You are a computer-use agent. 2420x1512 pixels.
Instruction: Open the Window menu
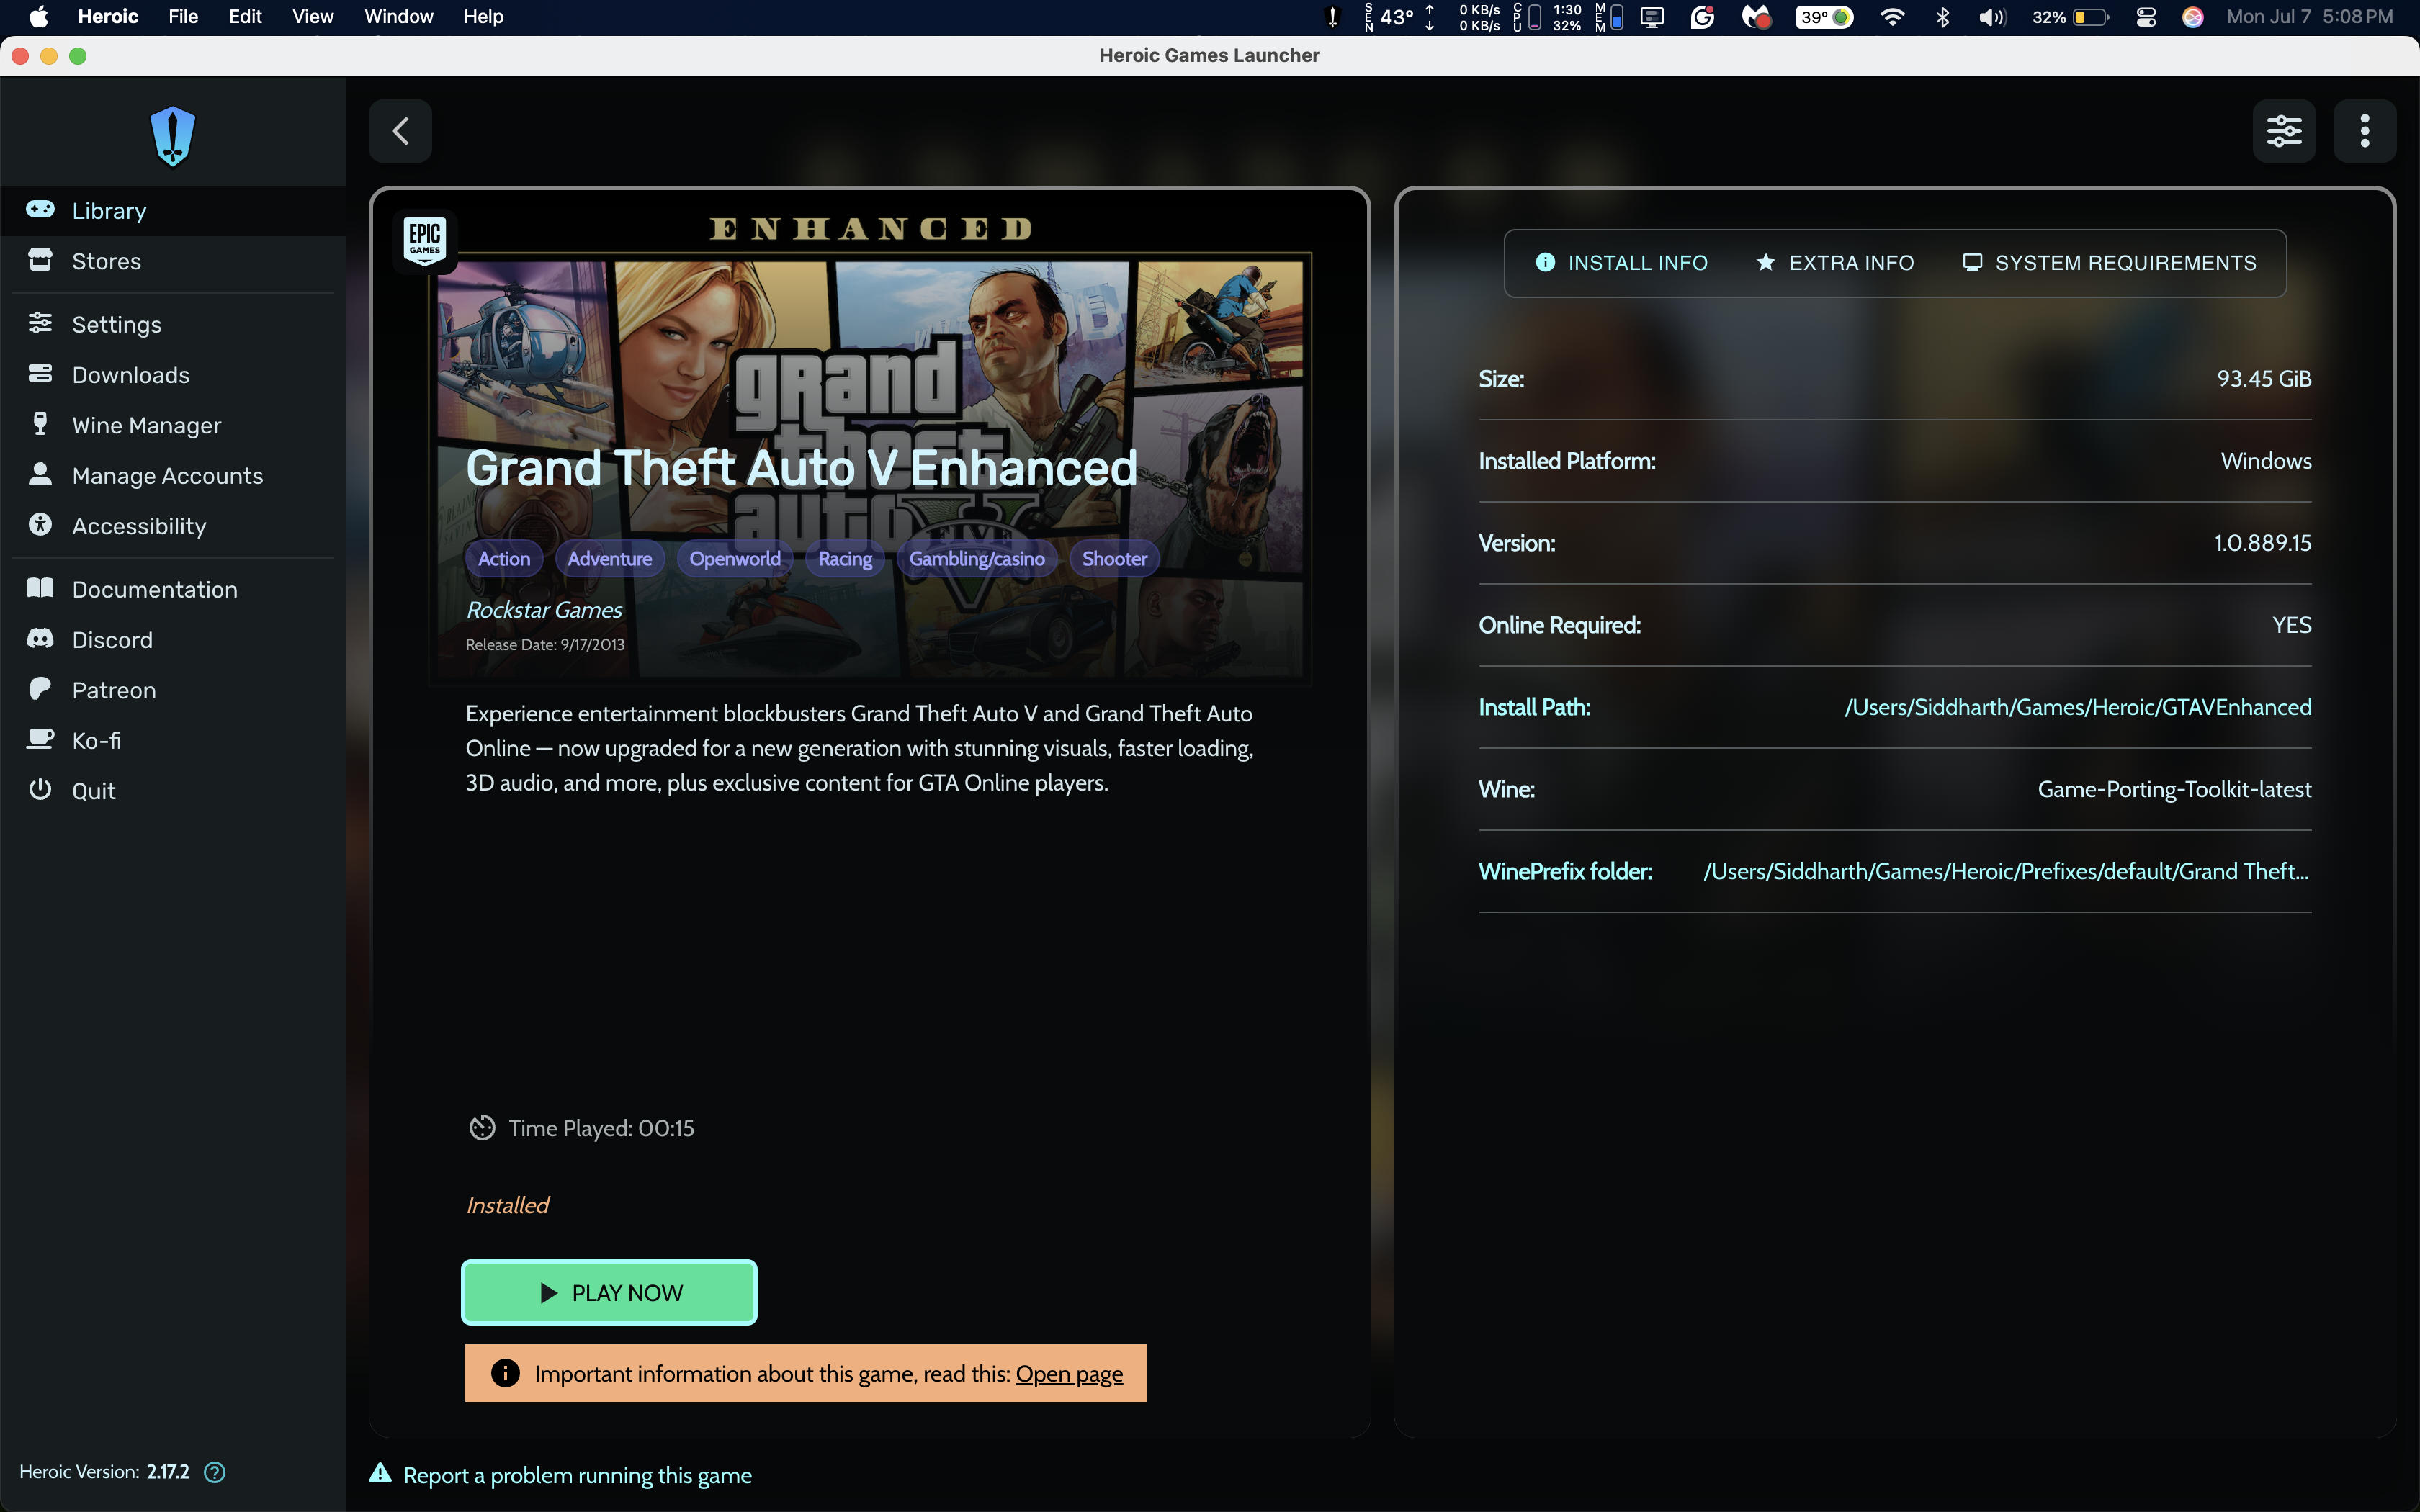[399, 17]
